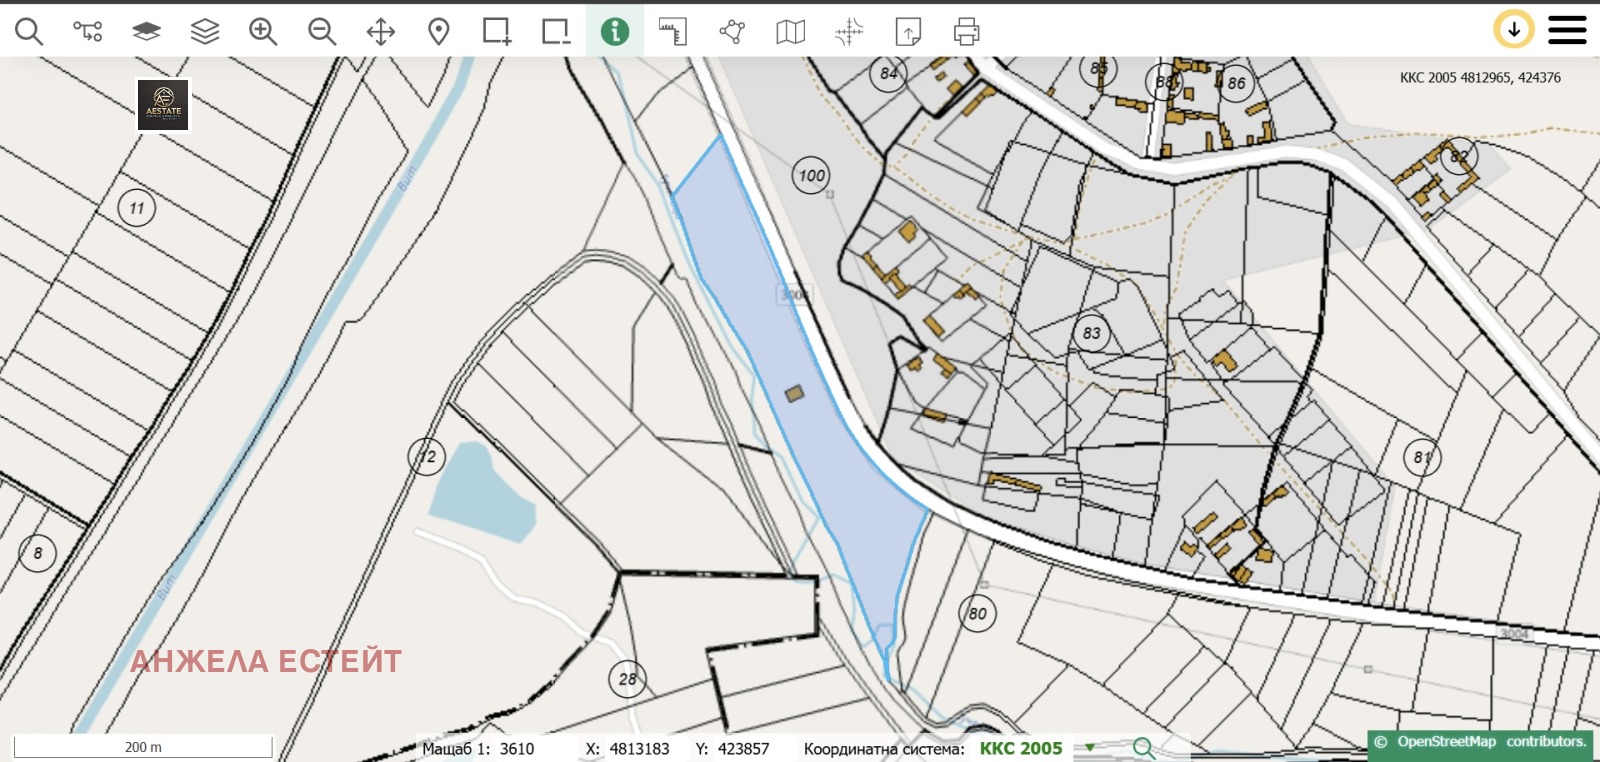
Task: Select the measure ruler tool
Action: point(673,32)
